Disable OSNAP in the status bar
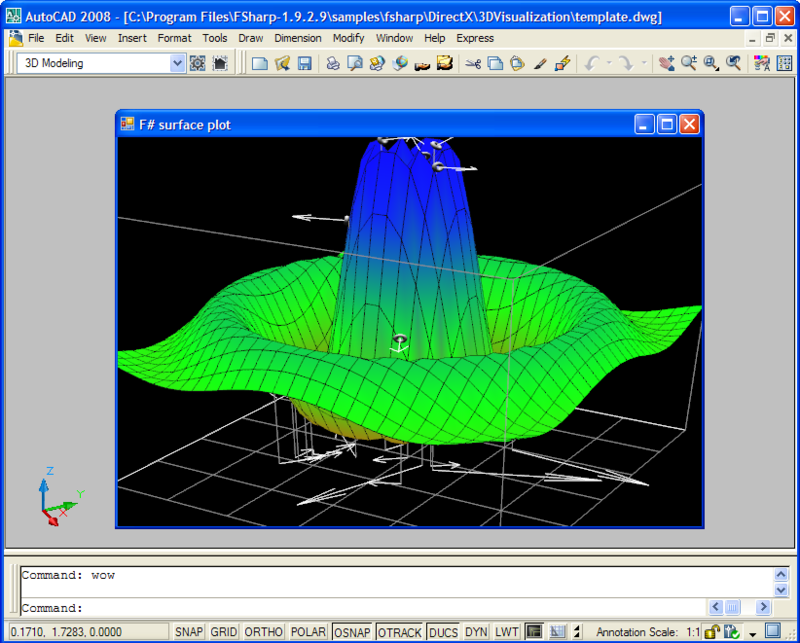This screenshot has width=800, height=643. click(353, 632)
